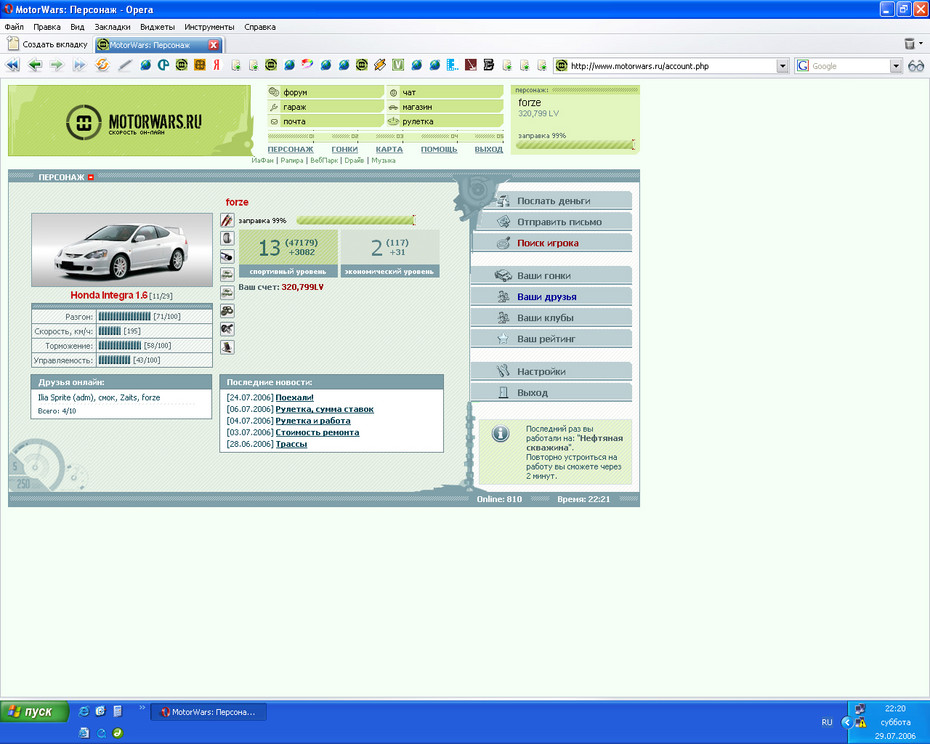Click the Windows Пуск start button
930x744 pixels.
(x=35, y=712)
